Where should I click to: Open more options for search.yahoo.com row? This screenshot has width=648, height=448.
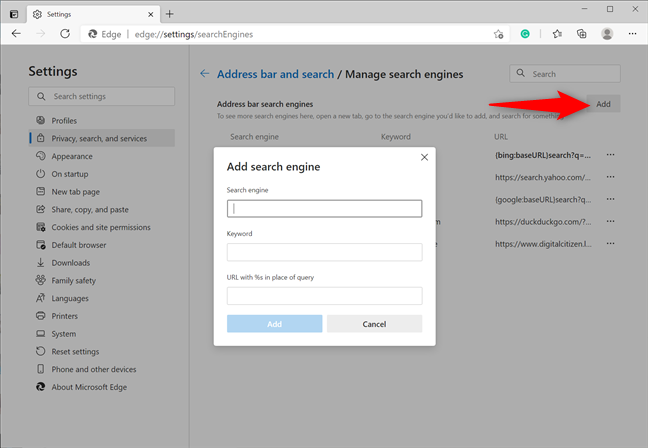pyautogui.click(x=610, y=177)
